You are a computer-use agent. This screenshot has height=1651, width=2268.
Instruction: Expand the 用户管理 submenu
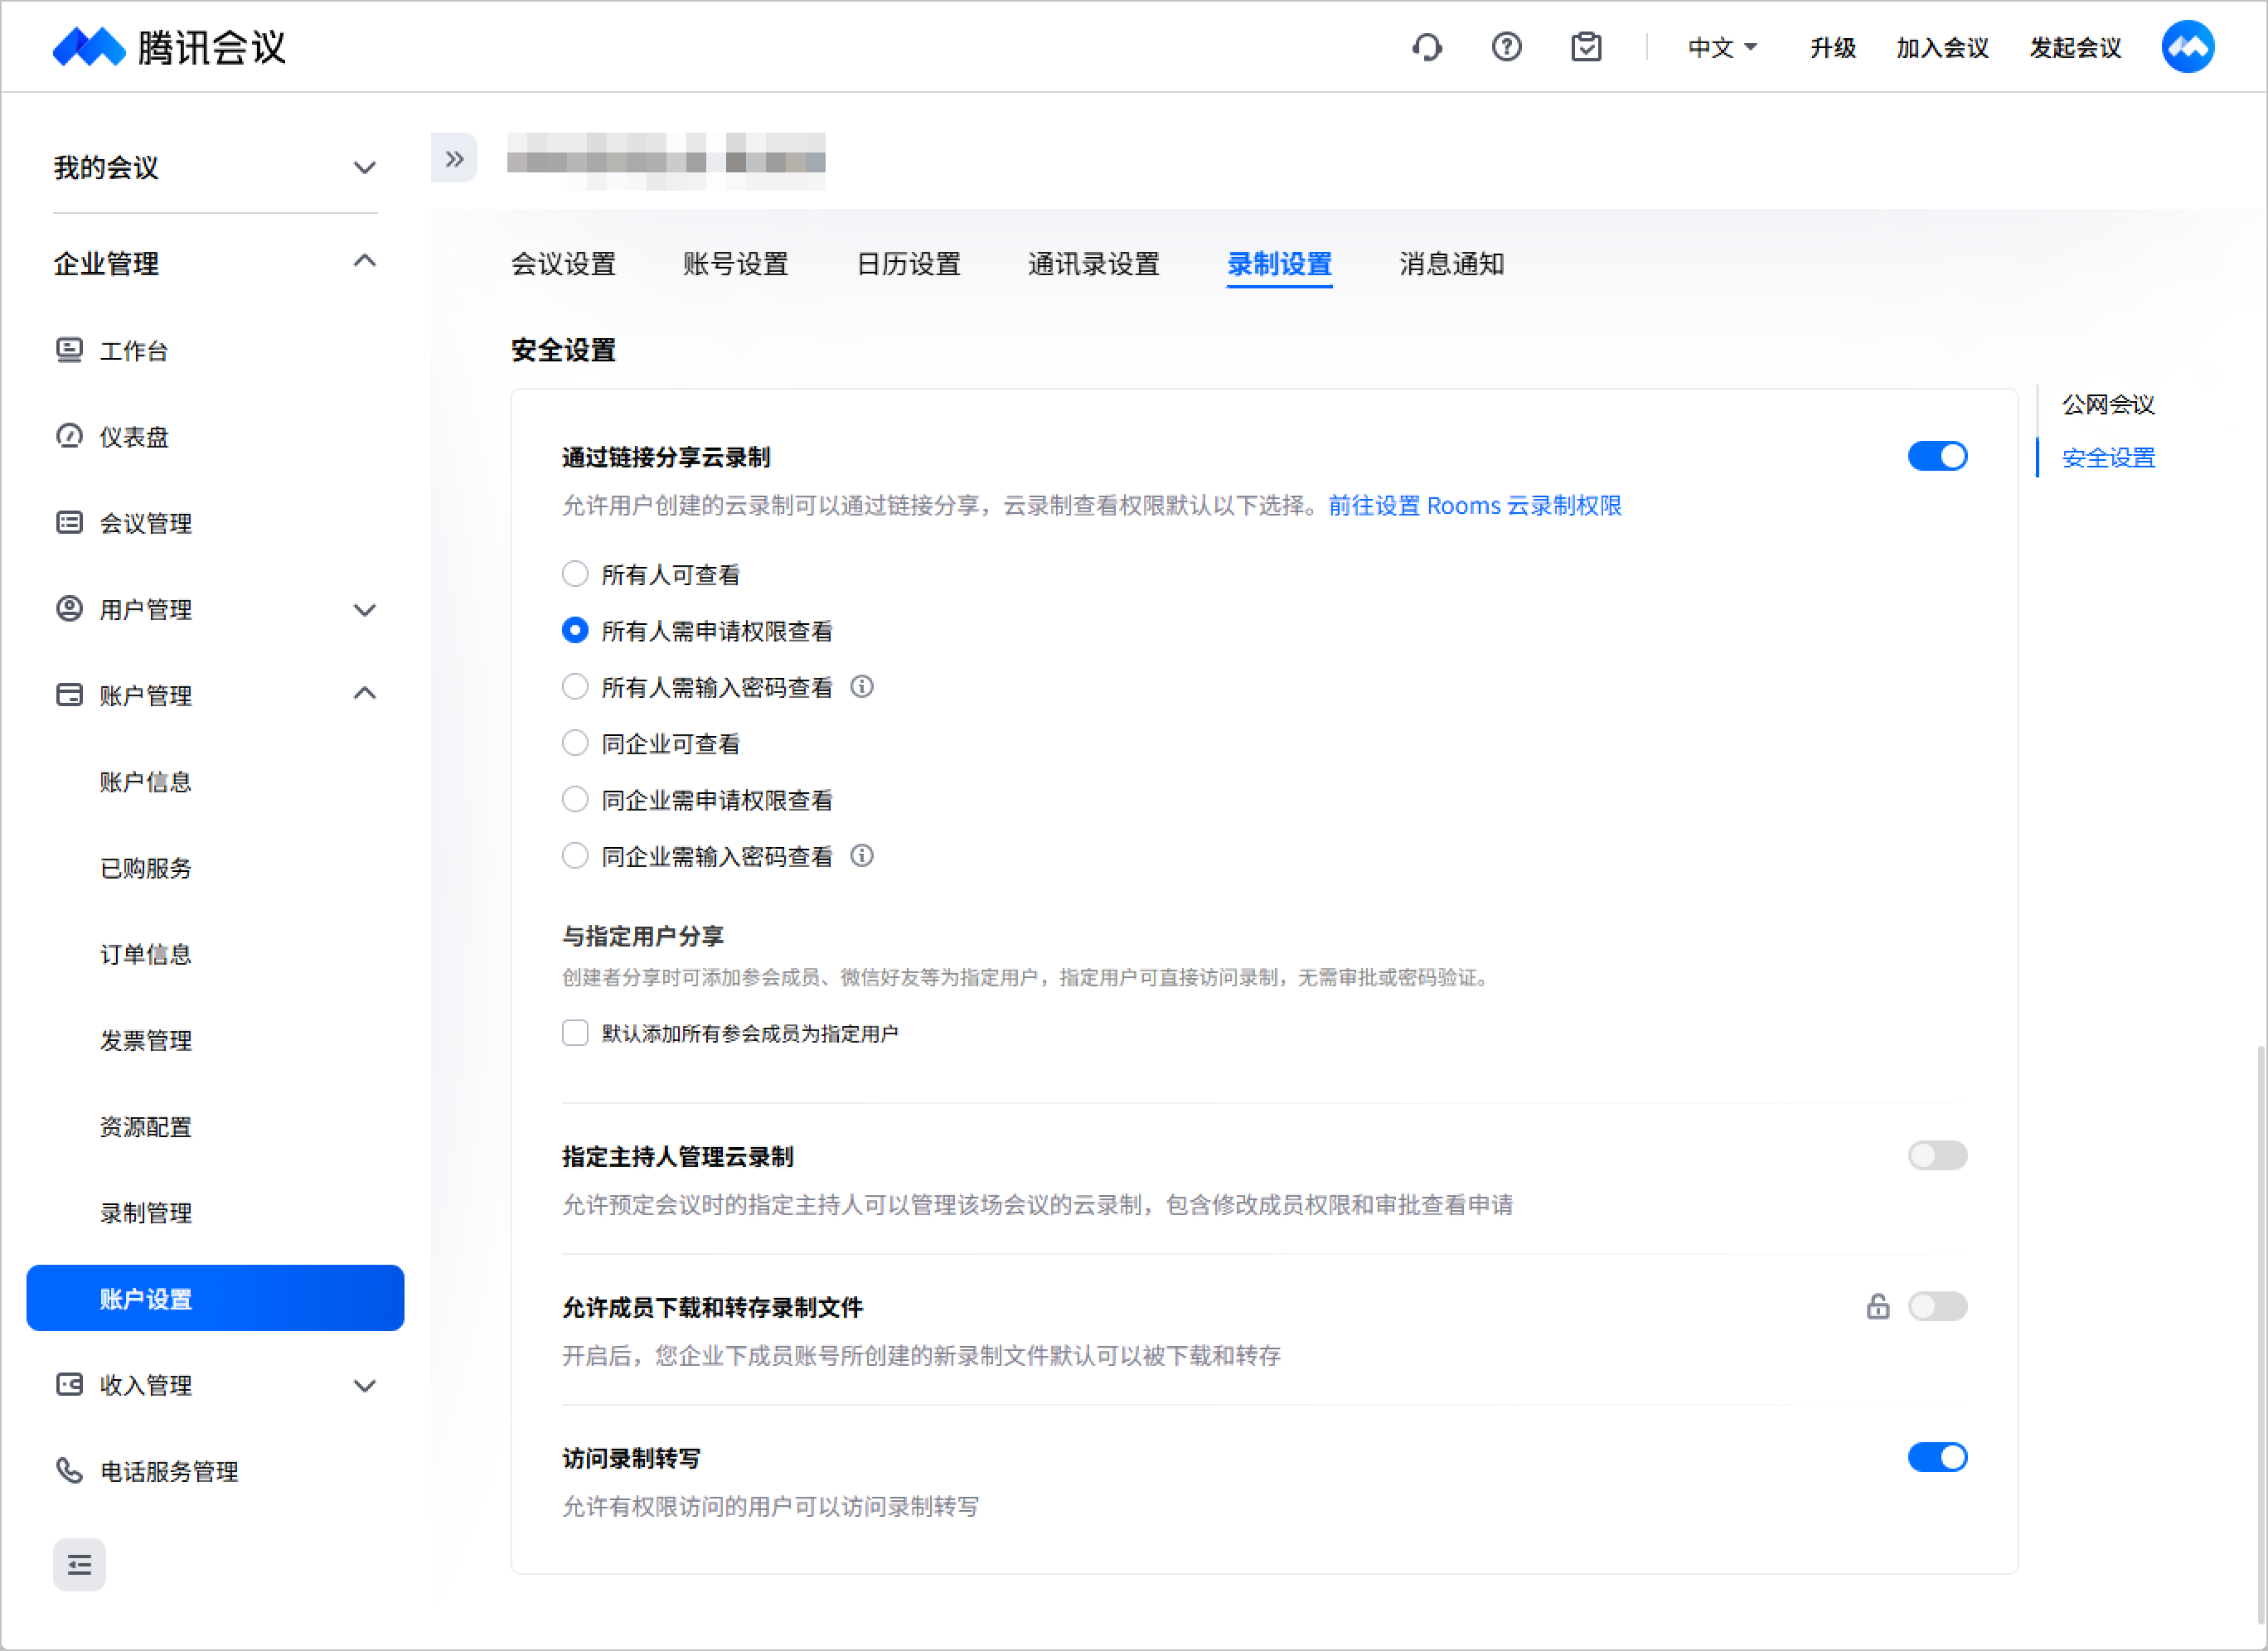[215, 609]
